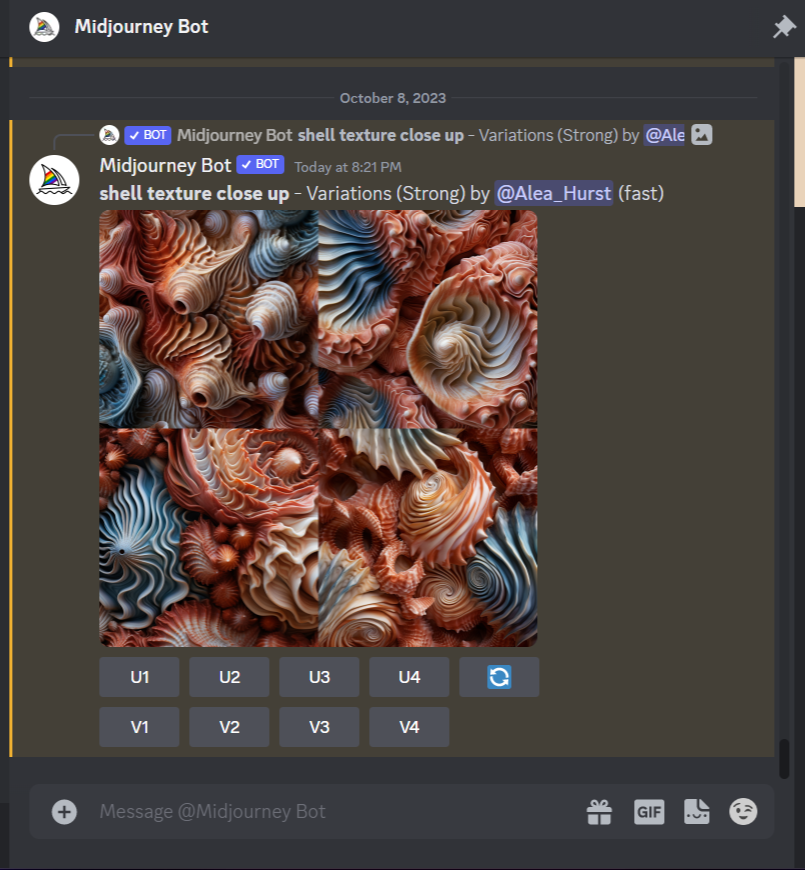Open pinned messages with the pin icon

[x=784, y=27]
